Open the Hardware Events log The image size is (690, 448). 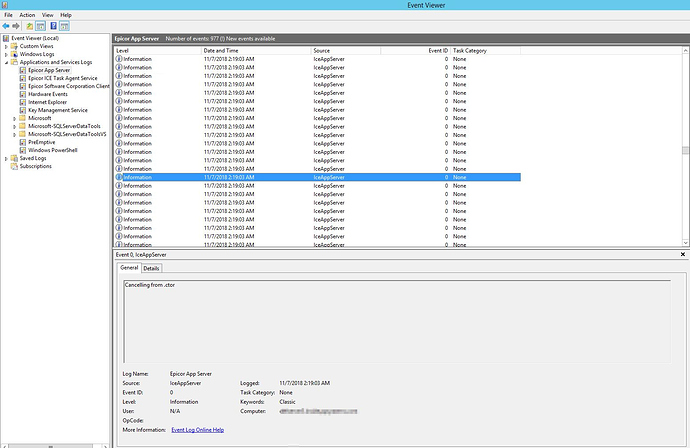(x=48, y=94)
